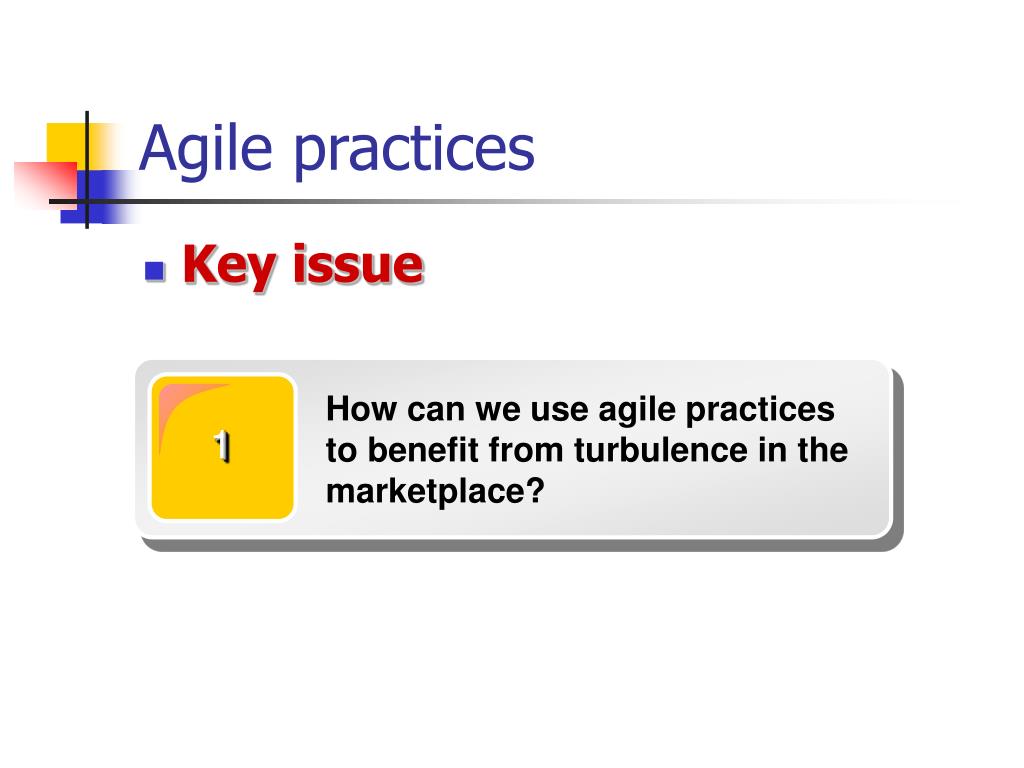Select the red "Key issue" heading

(x=303, y=264)
